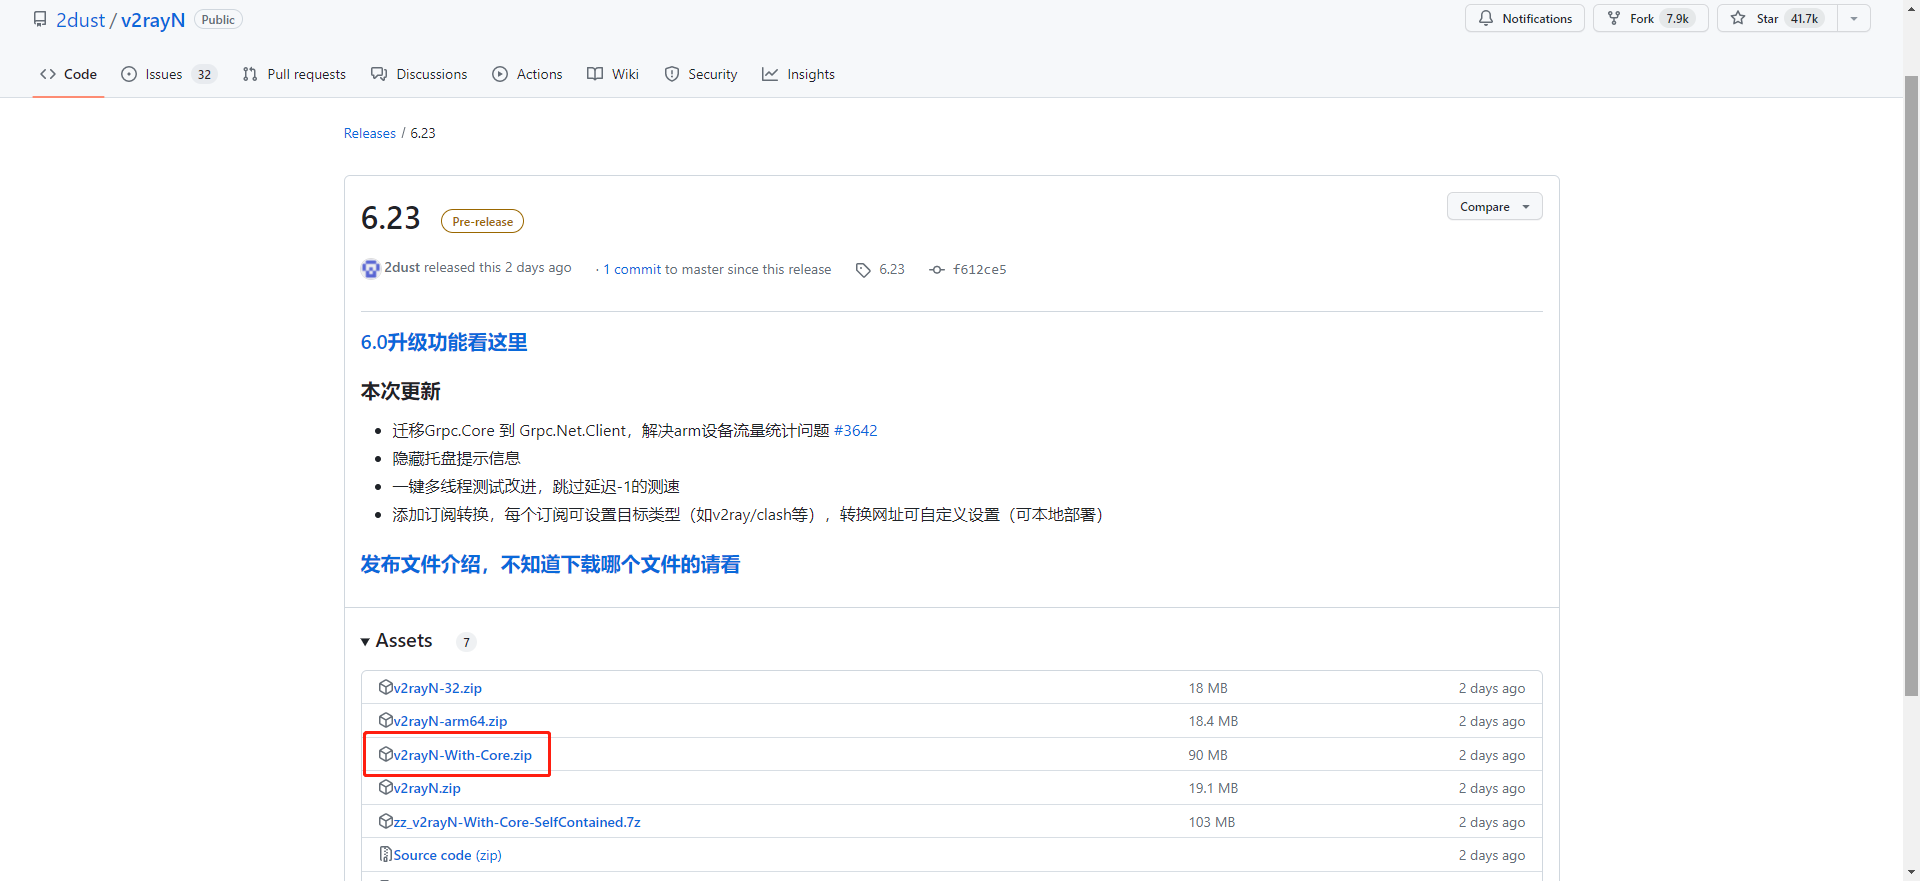Click the page scrollbar thumb
This screenshot has width=1920, height=881.
click(x=1911, y=385)
